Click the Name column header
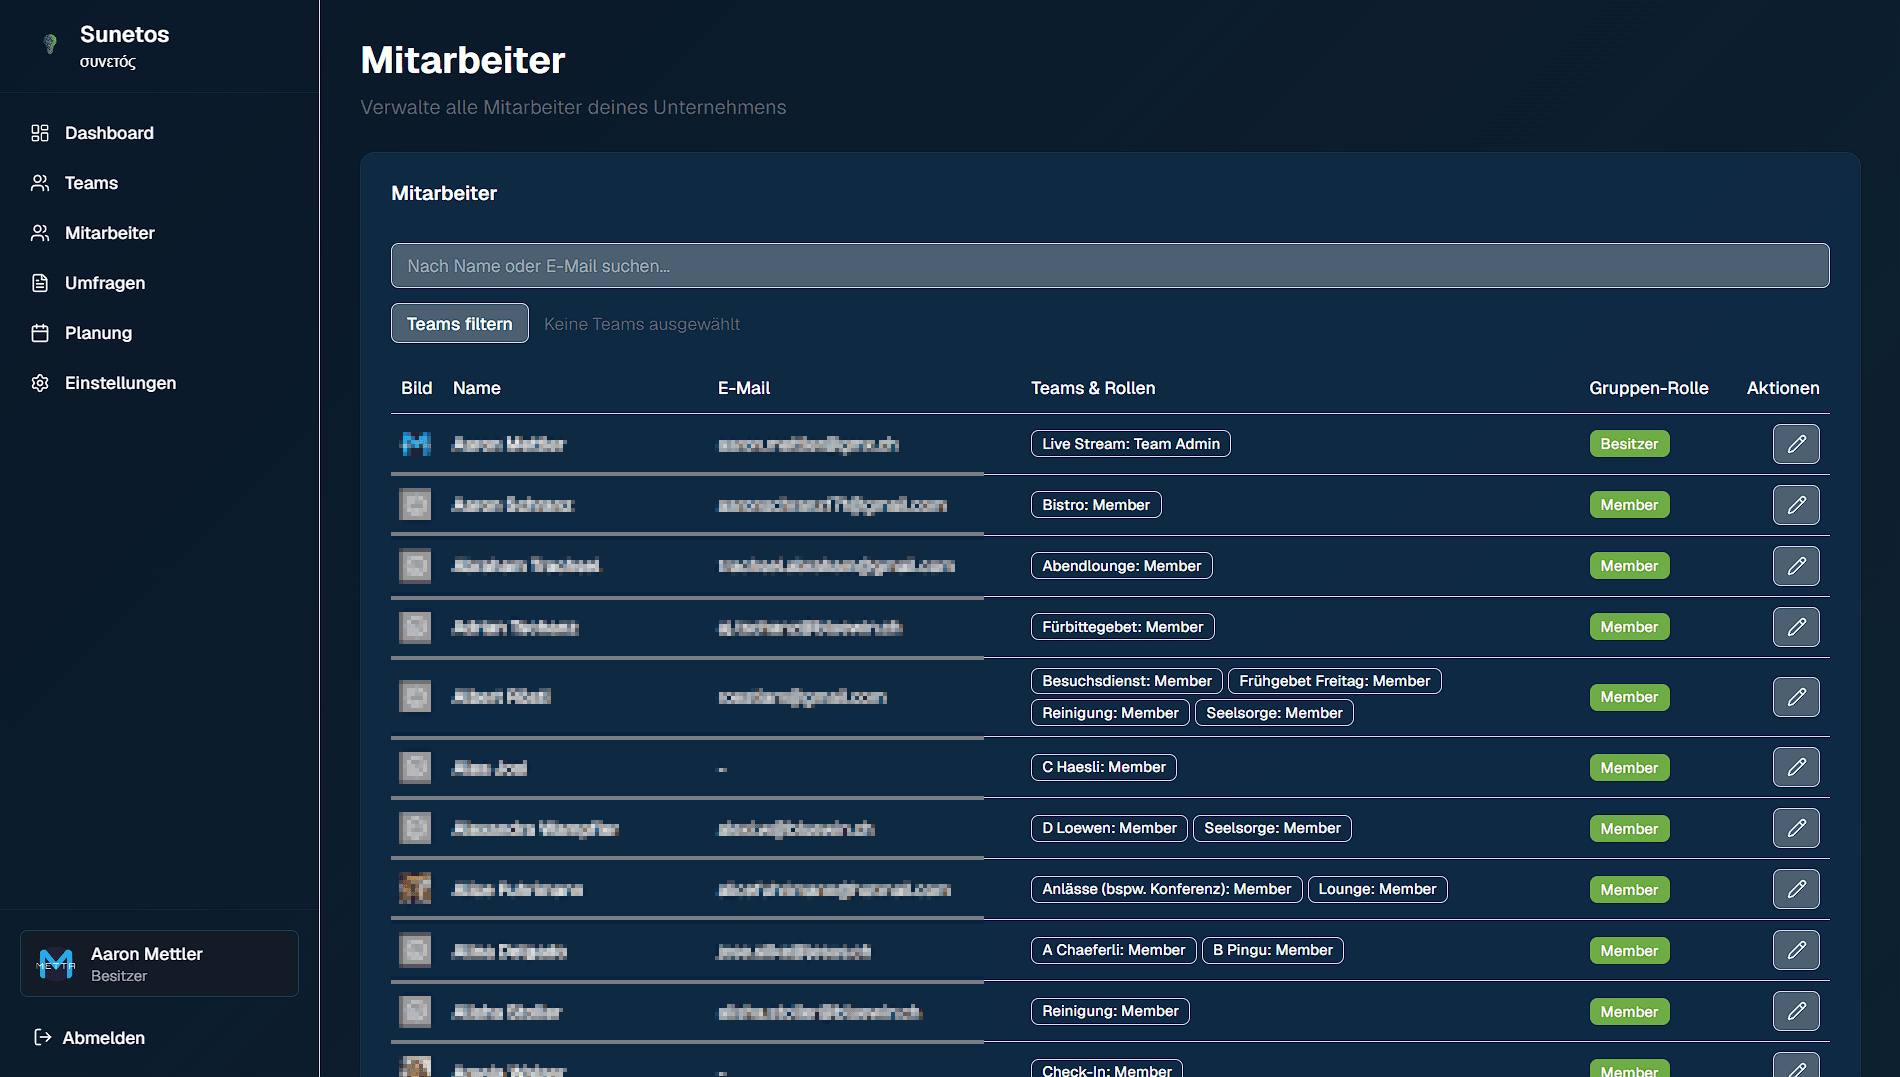 coord(476,388)
